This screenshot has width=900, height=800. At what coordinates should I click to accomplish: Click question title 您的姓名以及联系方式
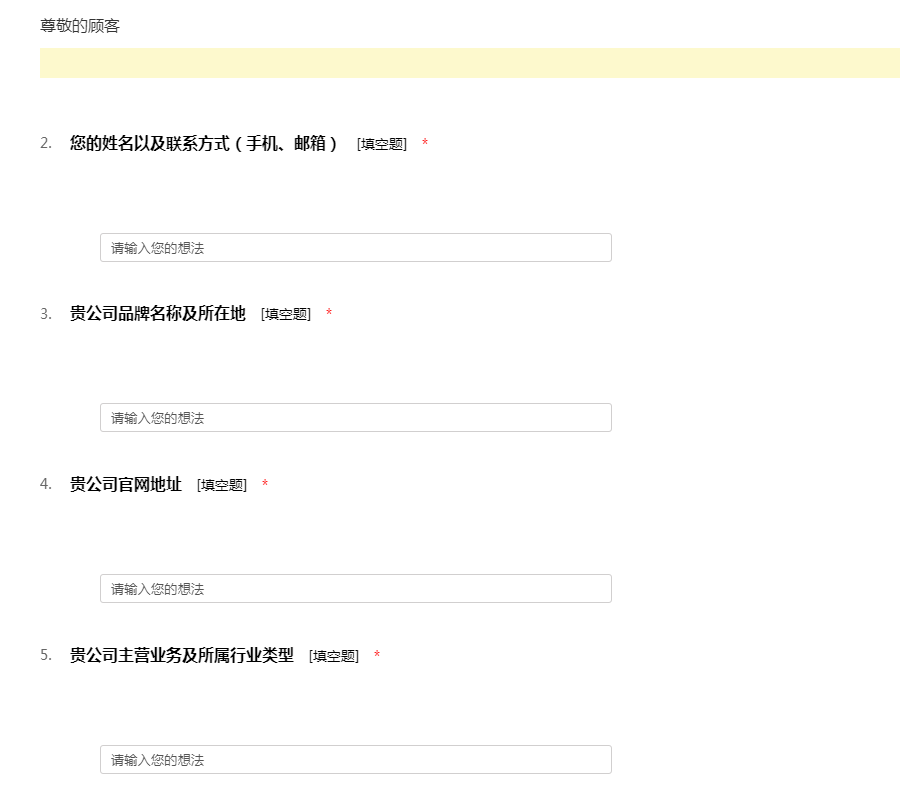click(205, 143)
